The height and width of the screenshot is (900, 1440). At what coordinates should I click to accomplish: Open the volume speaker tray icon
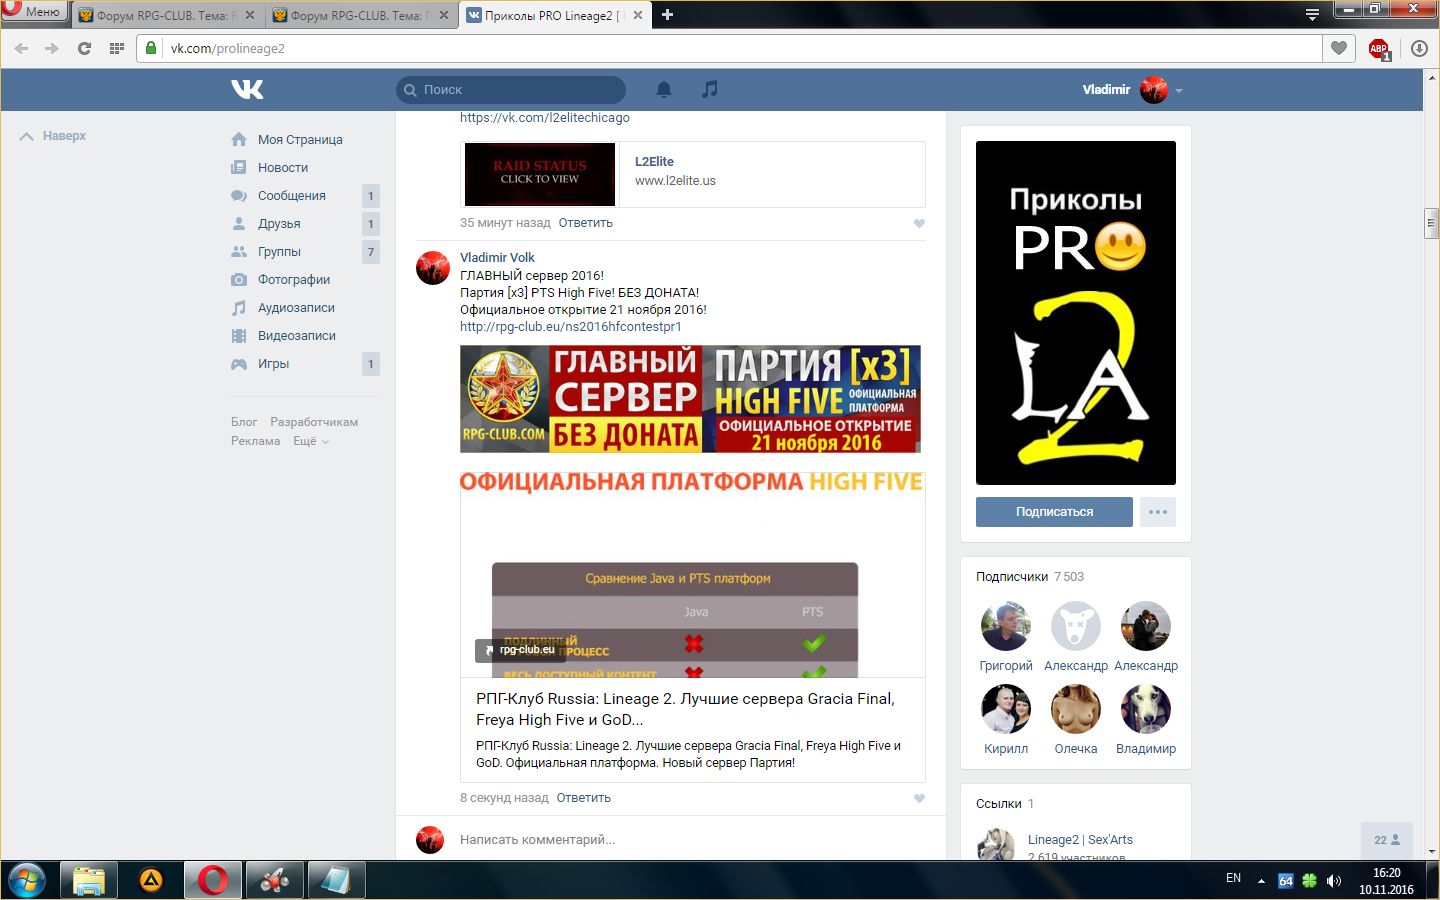click(1334, 881)
